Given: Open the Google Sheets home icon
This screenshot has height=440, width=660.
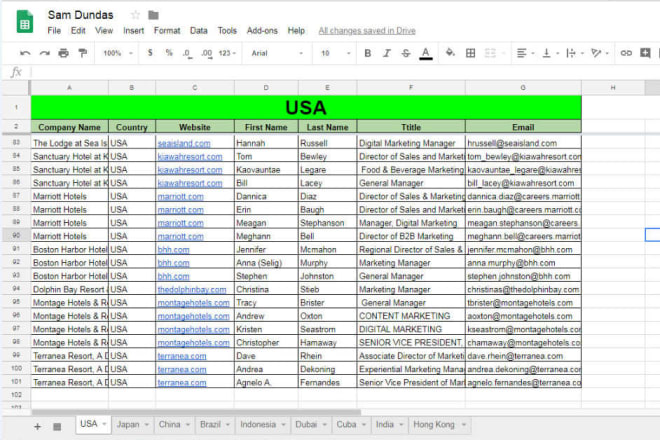Looking at the screenshot, I should [x=25, y=21].
